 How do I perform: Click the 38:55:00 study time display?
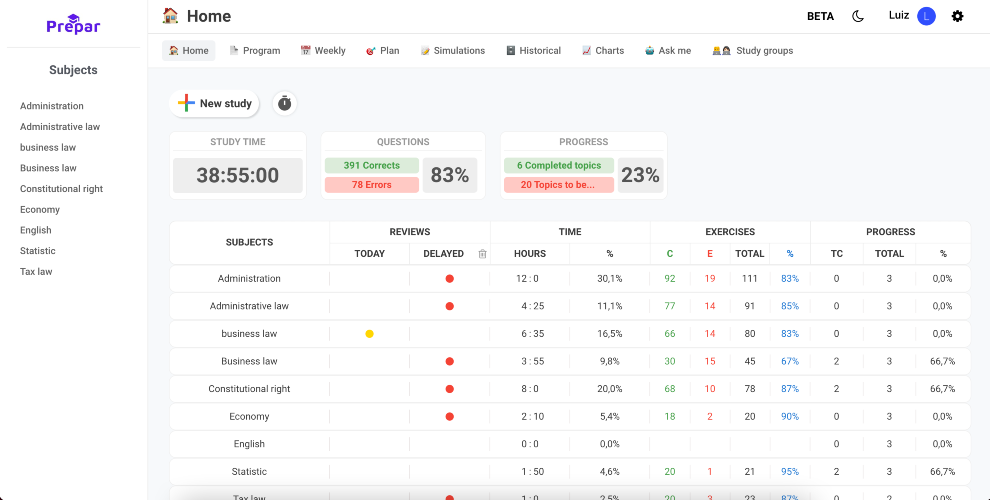[237, 176]
